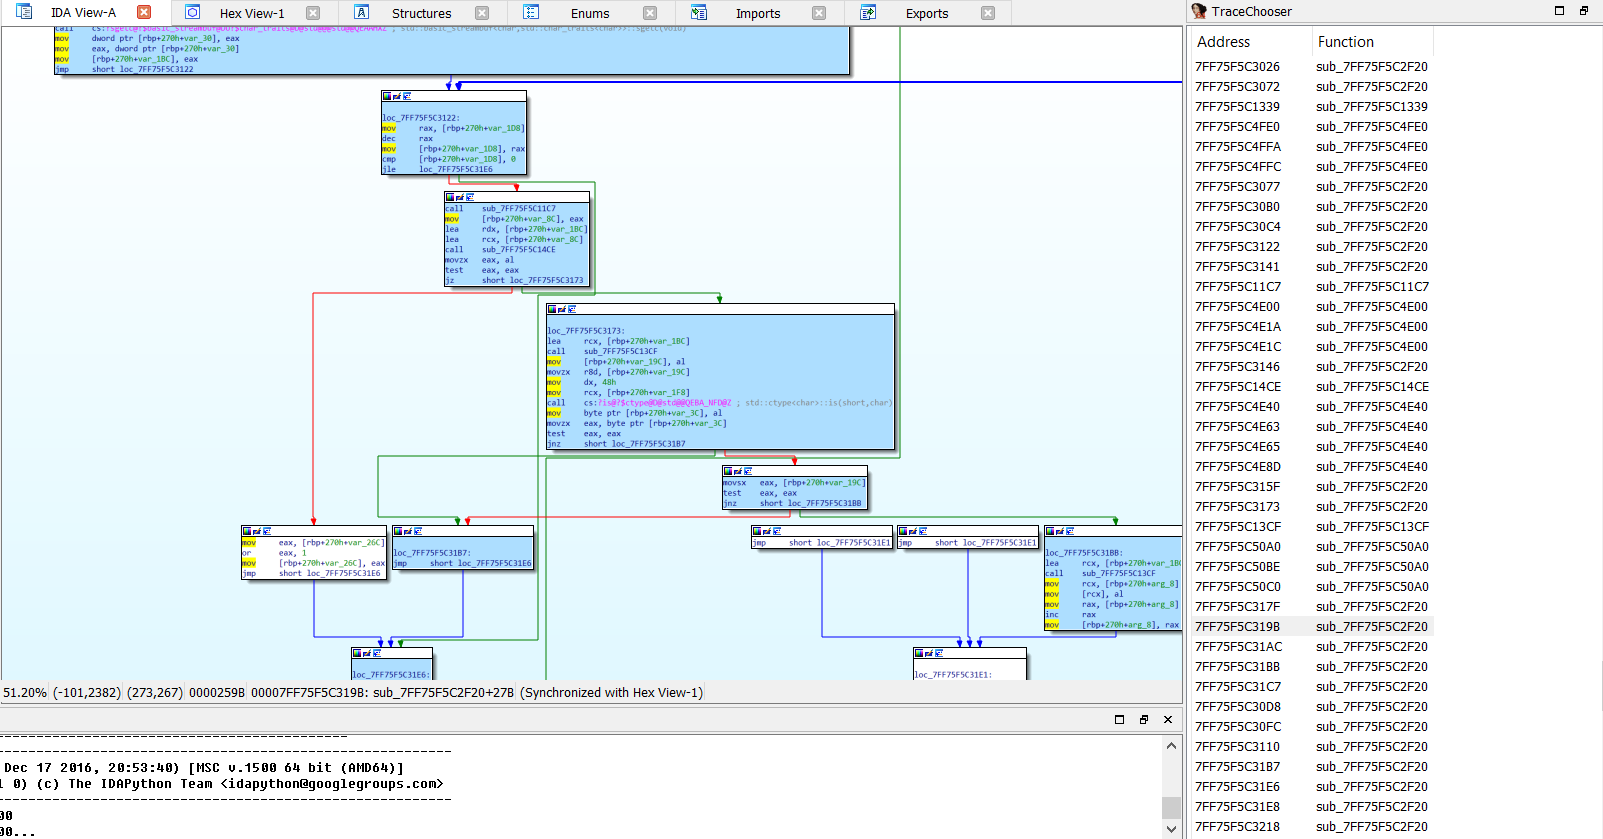Click the IDA View-A tab icon
Viewport: 1603px width, 839px height.
click(24, 12)
